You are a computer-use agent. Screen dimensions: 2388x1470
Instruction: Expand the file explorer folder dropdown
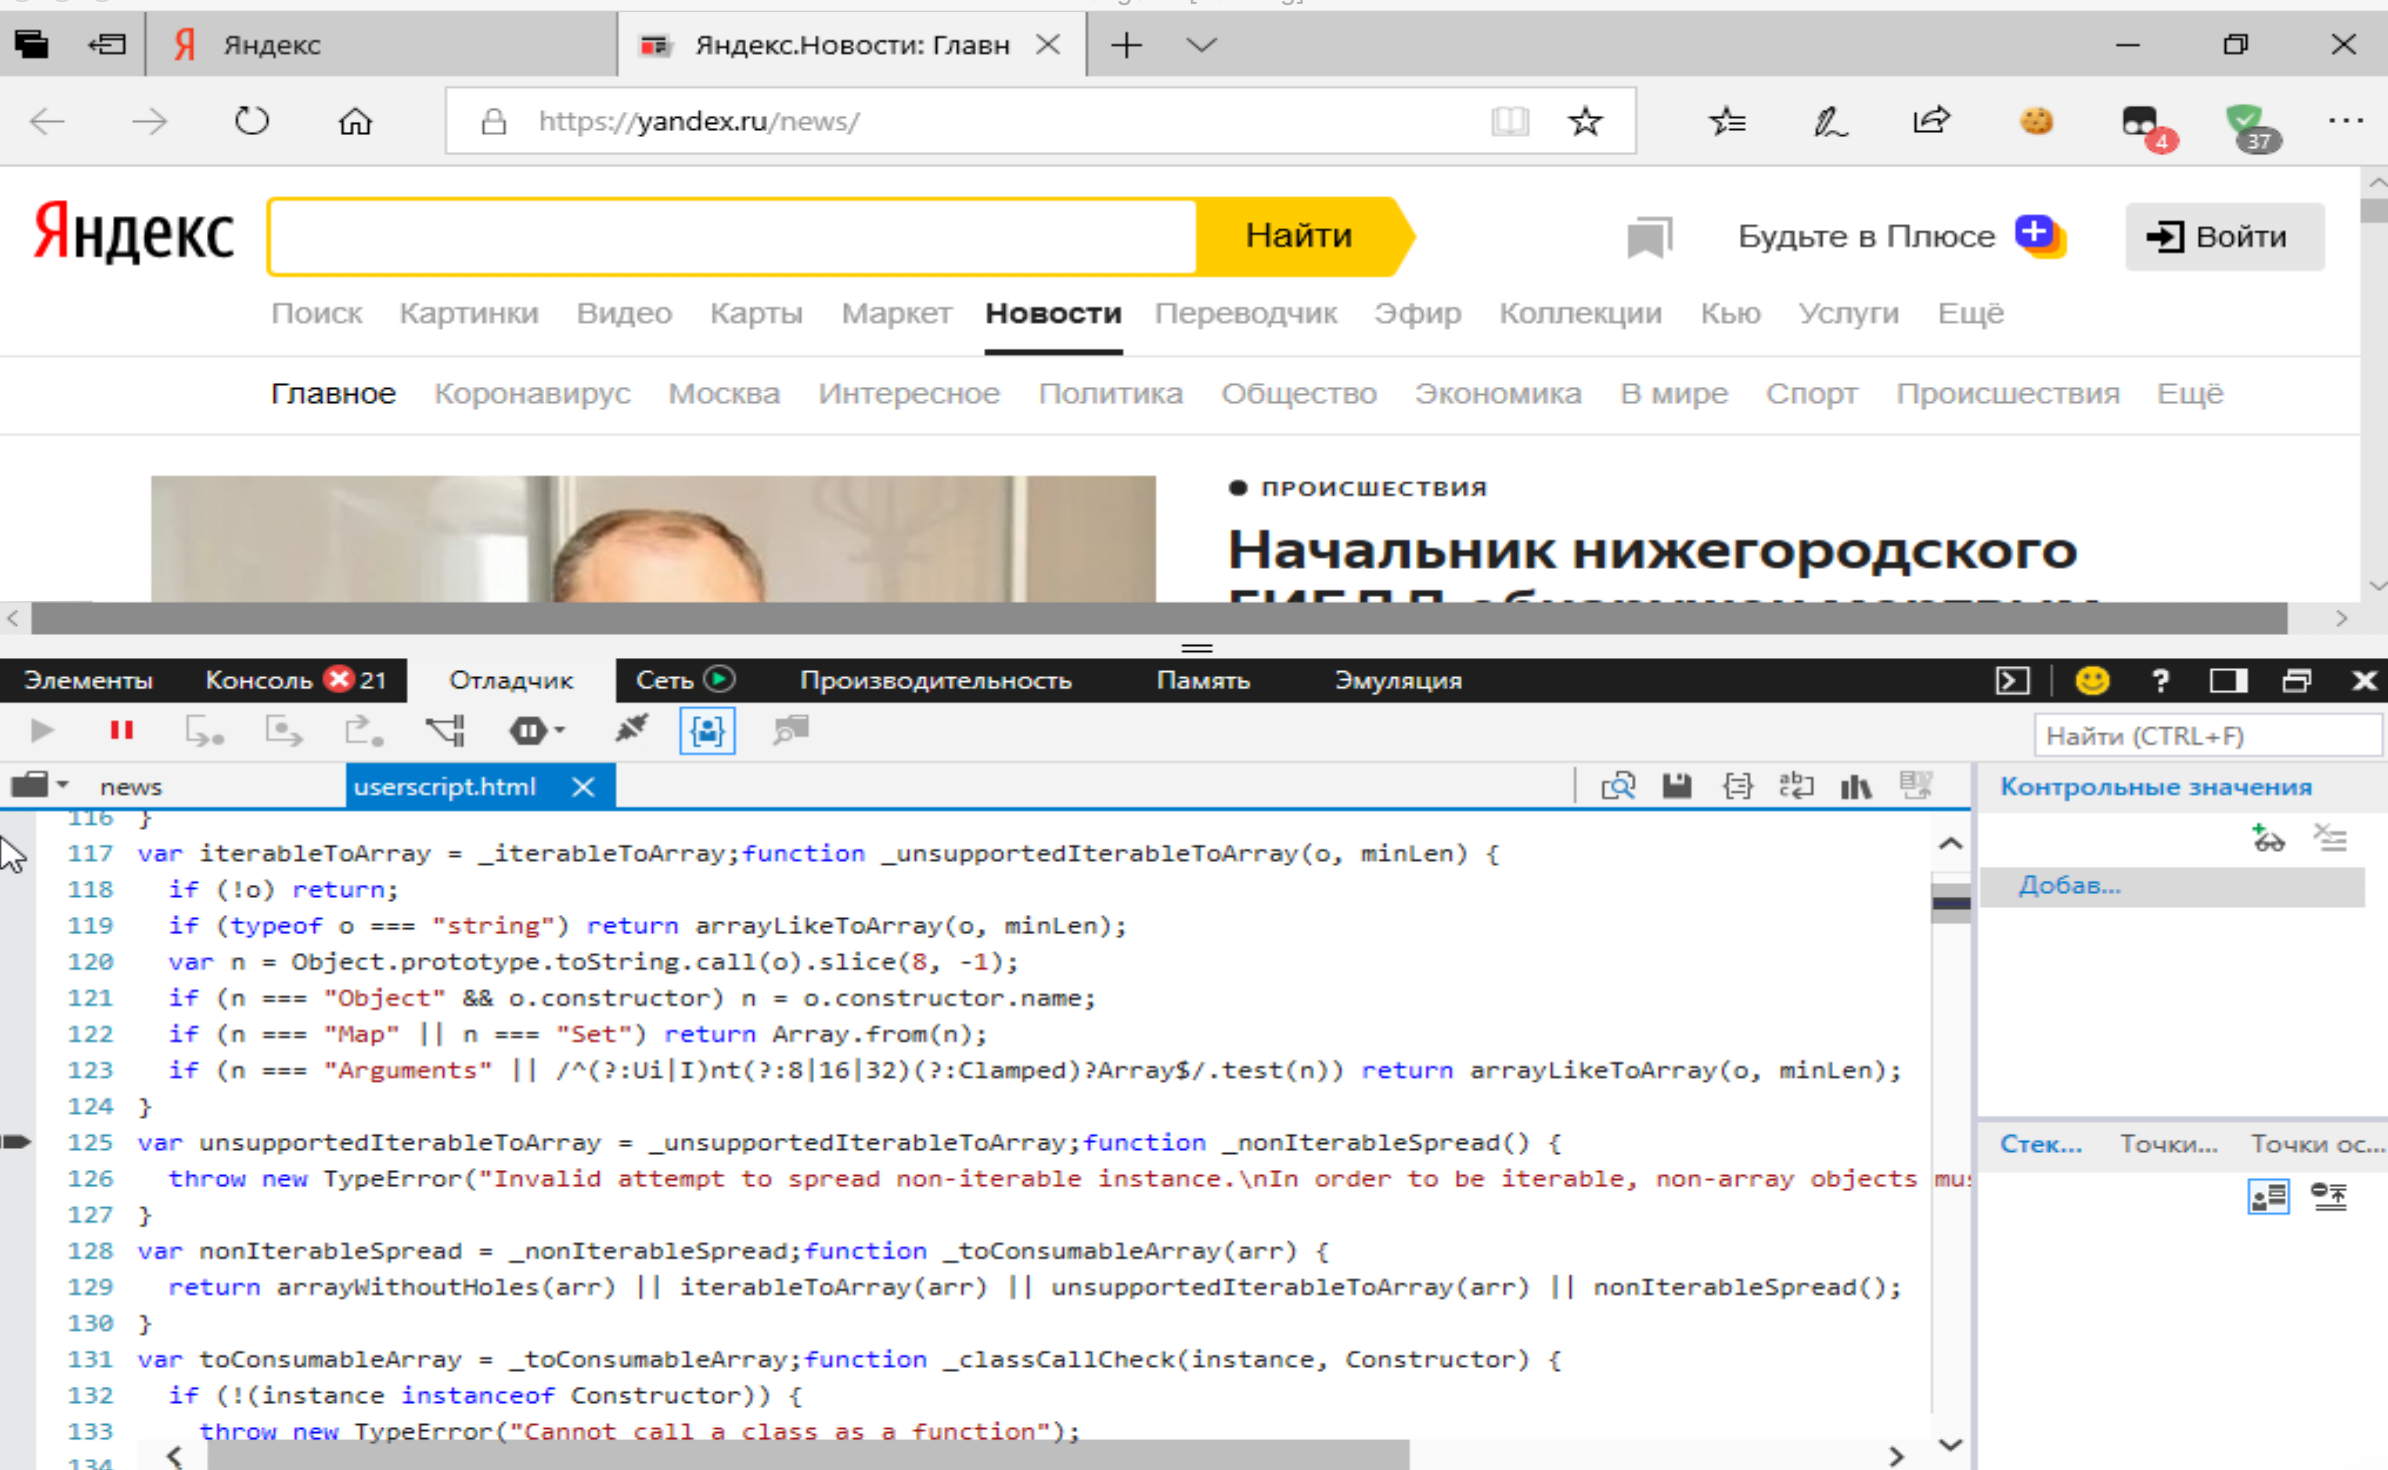(63, 786)
